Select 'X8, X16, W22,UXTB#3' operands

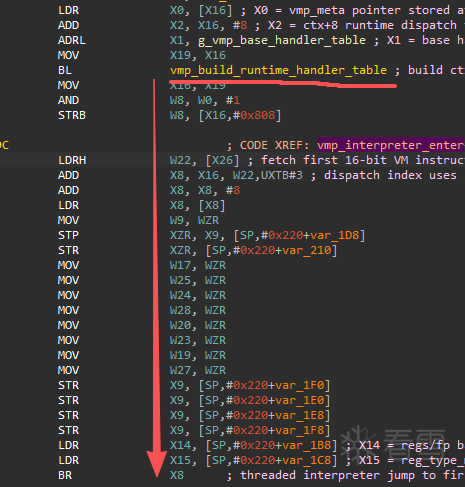click(x=236, y=175)
